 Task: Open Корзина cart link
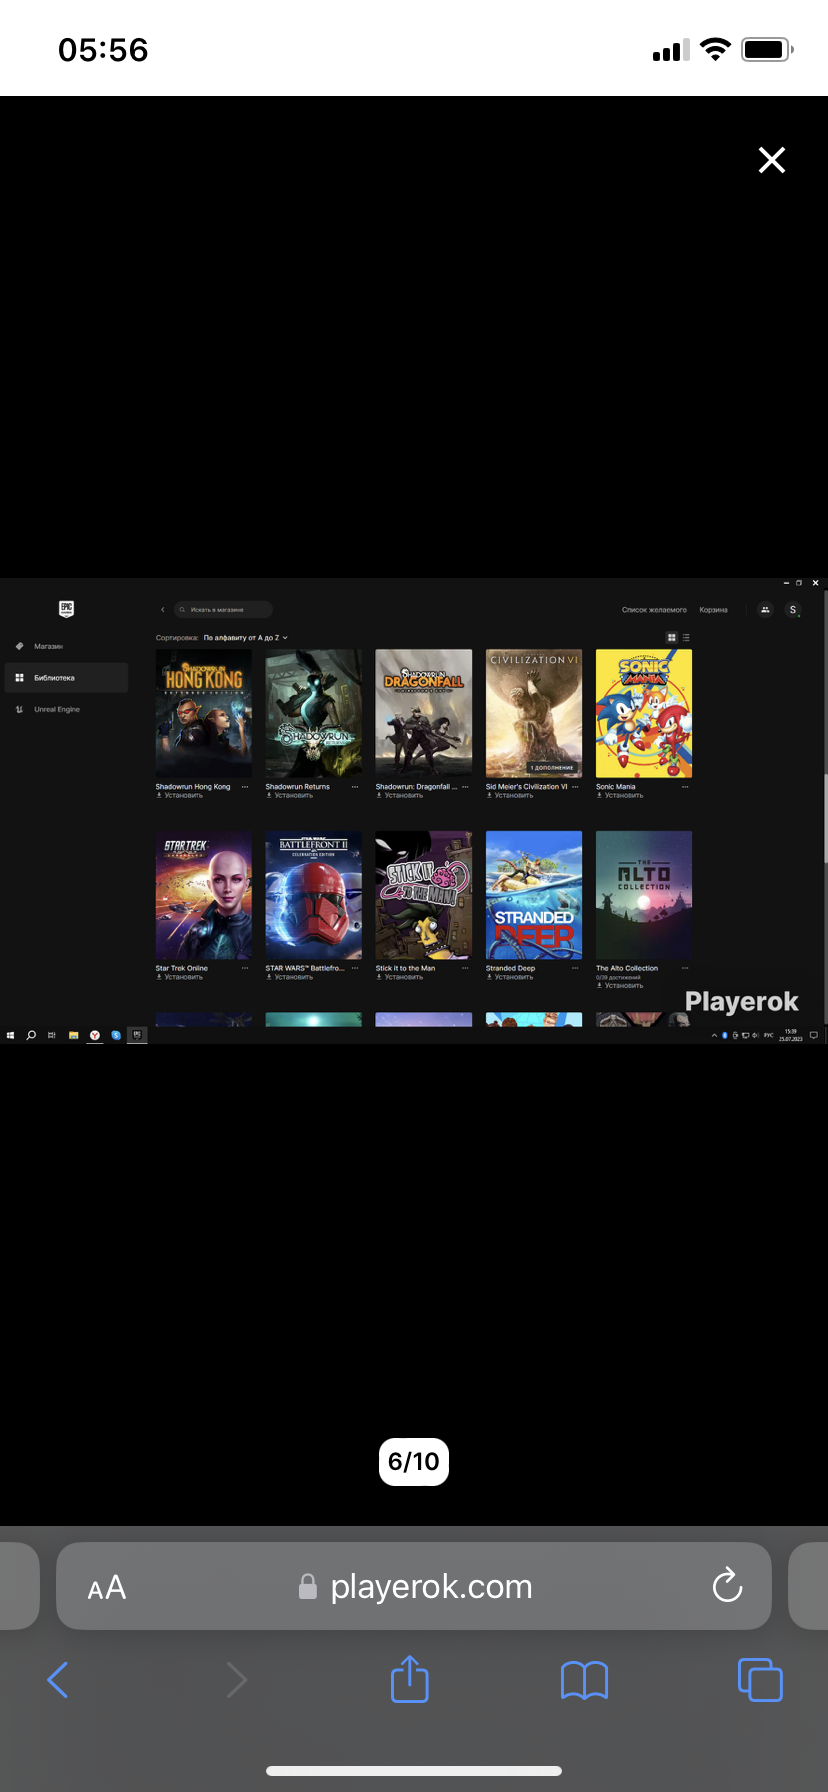(713, 609)
